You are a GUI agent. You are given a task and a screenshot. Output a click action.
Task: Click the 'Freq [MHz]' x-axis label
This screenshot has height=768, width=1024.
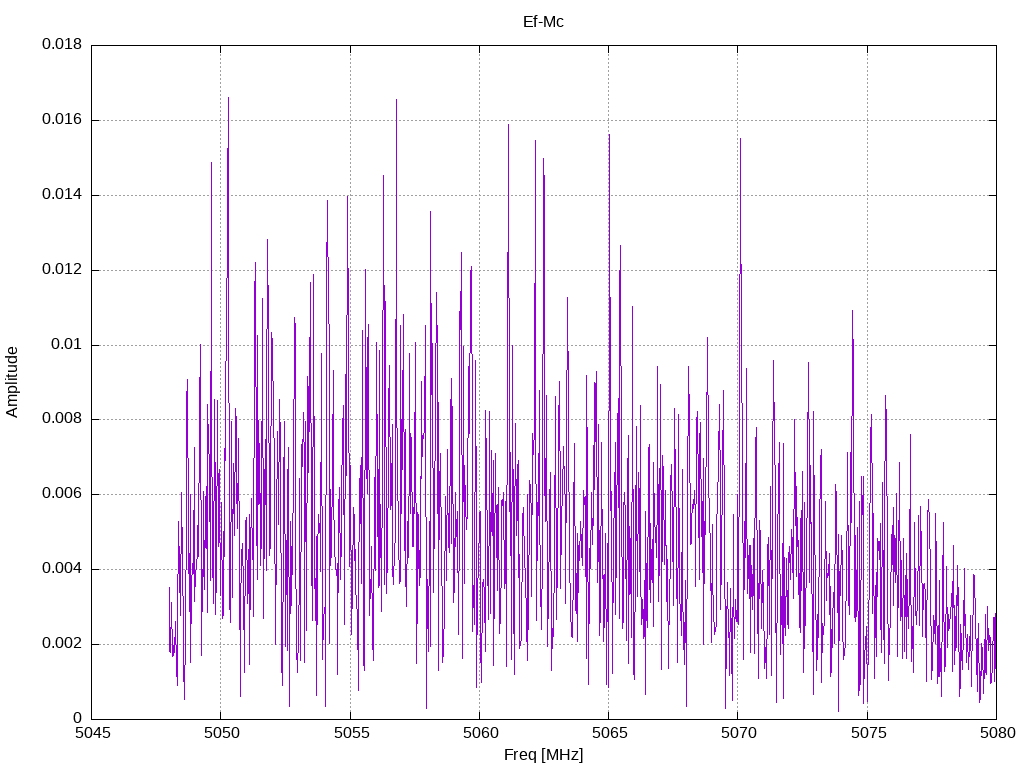[x=543, y=755]
